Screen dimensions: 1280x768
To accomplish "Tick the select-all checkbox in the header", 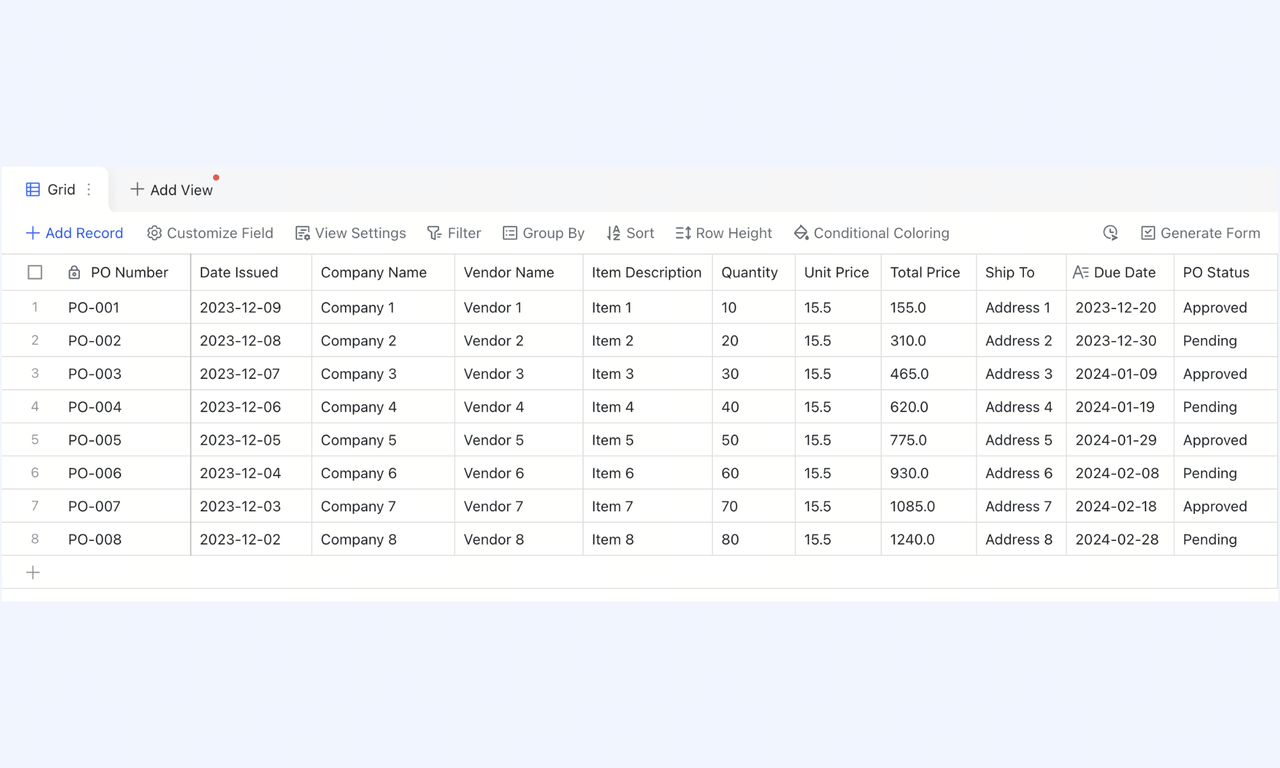I will pos(35,272).
